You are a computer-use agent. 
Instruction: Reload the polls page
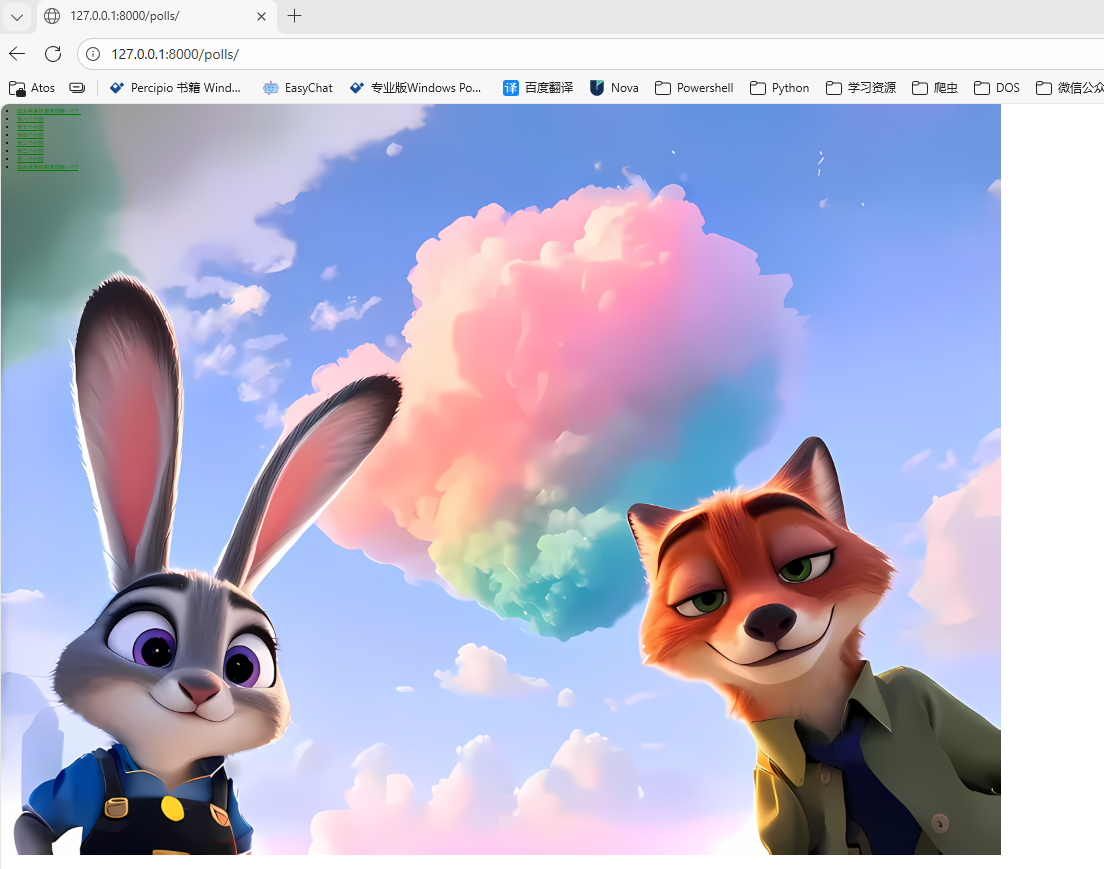pos(53,54)
